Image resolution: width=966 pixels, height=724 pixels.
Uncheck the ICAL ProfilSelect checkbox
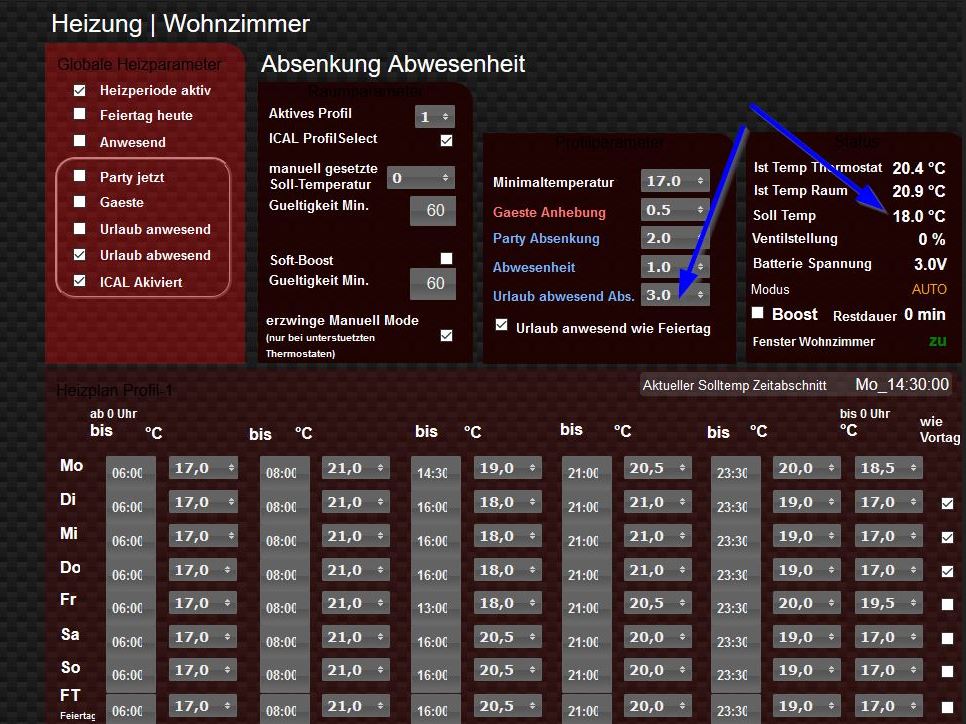[x=447, y=140]
